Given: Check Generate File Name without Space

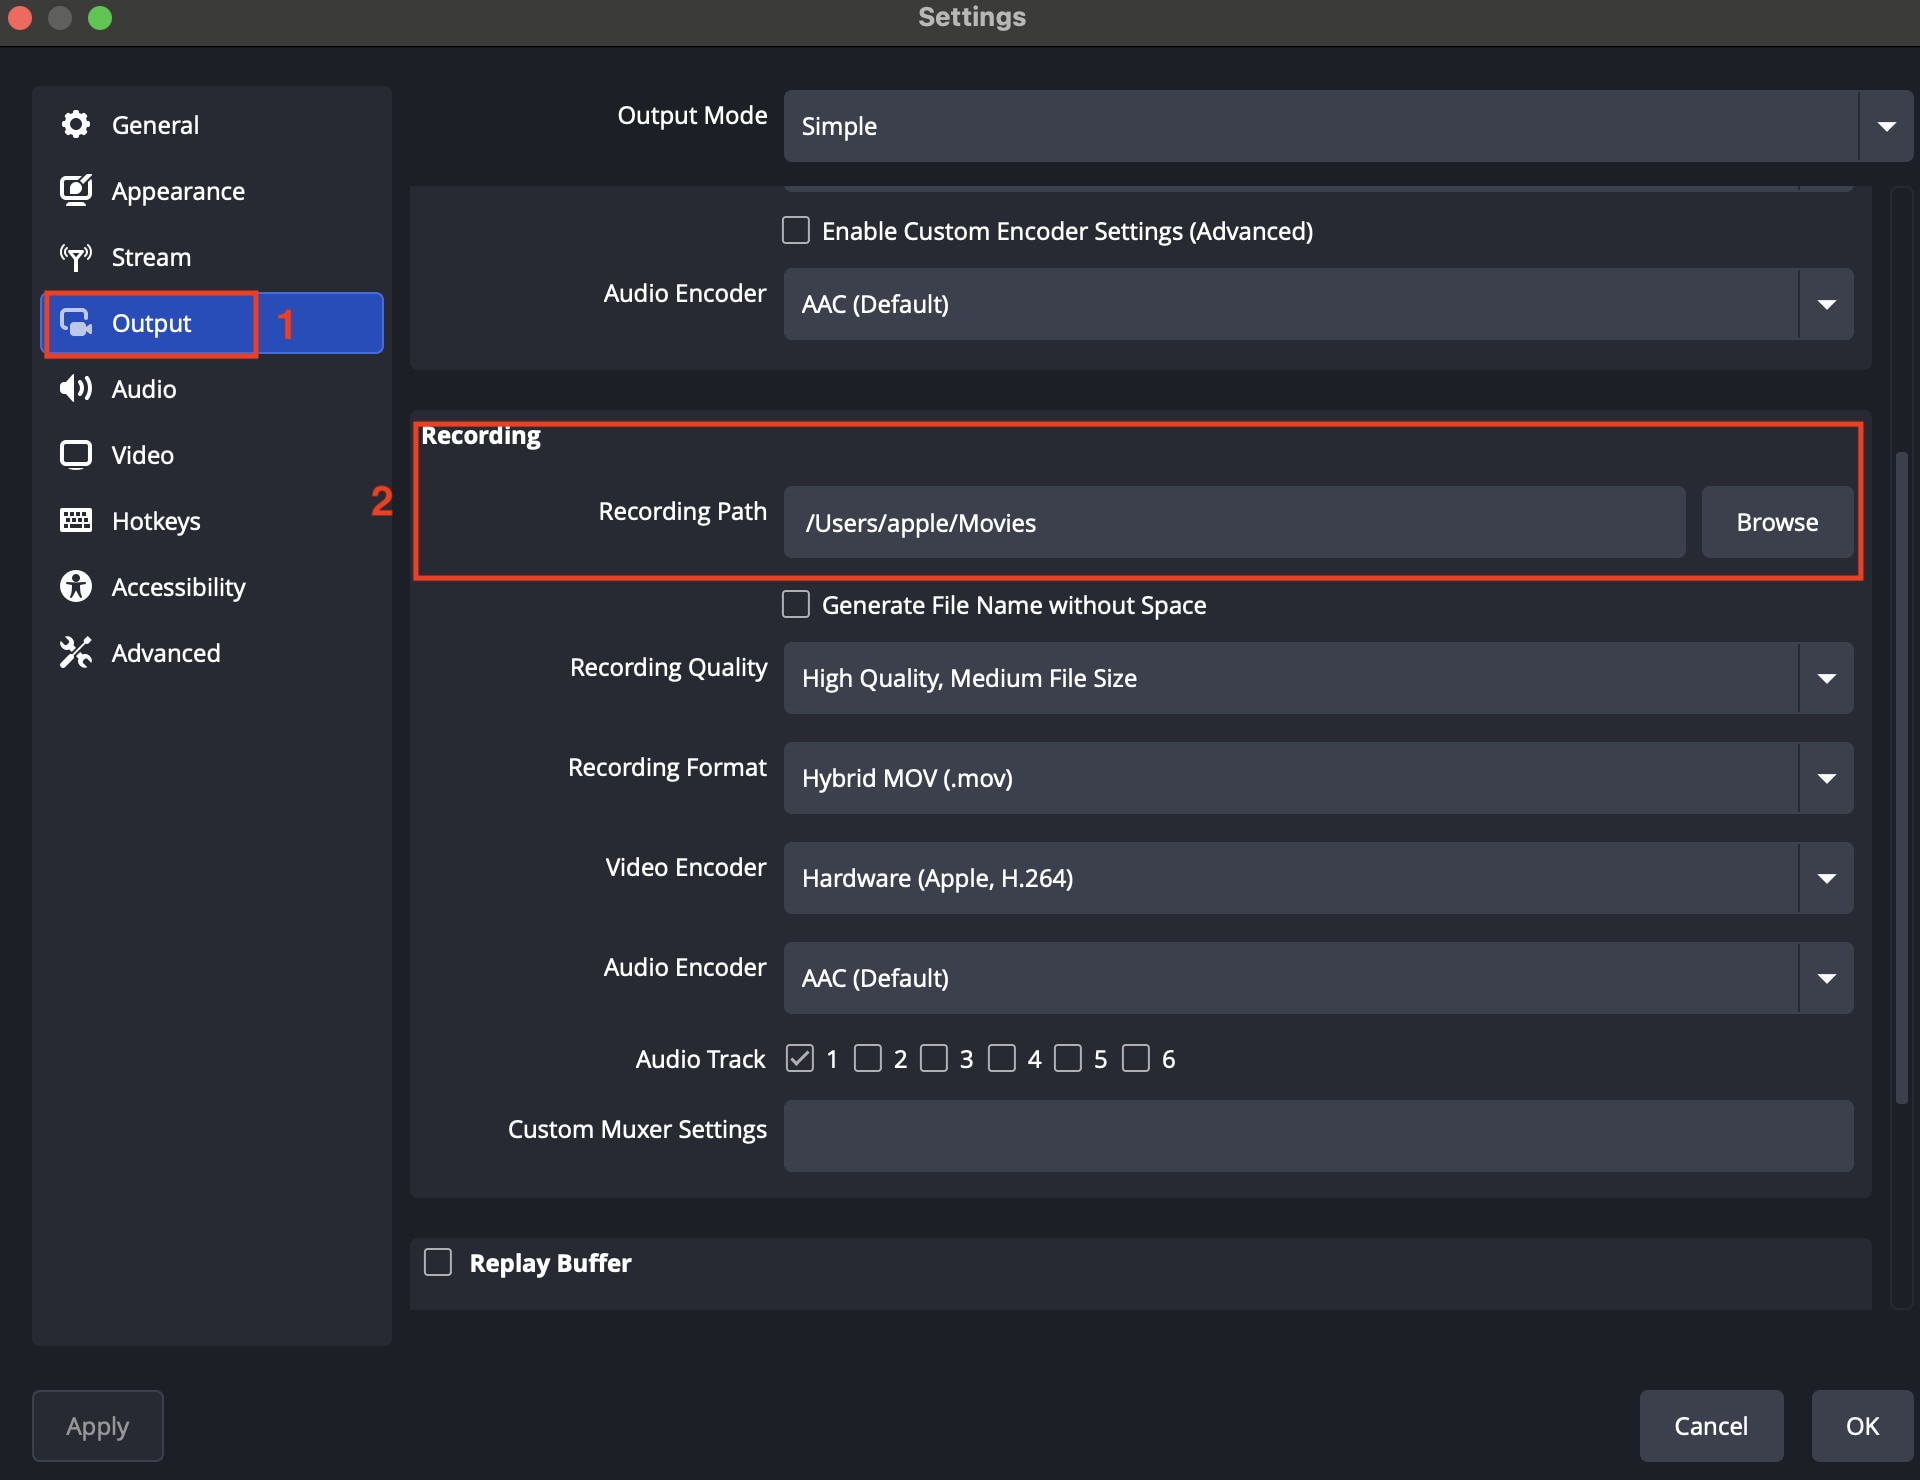Looking at the screenshot, I should (x=796, y=605).
